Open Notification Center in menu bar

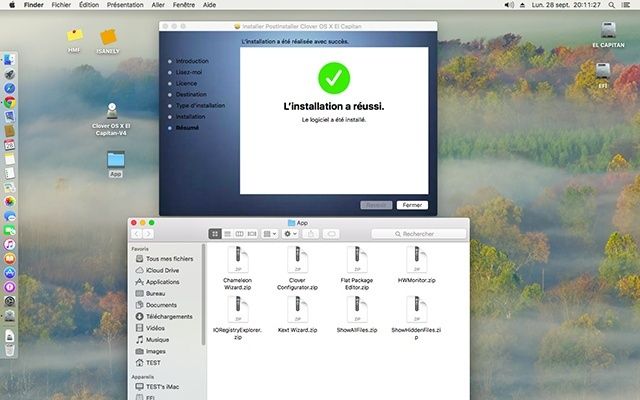click(625, 5)
